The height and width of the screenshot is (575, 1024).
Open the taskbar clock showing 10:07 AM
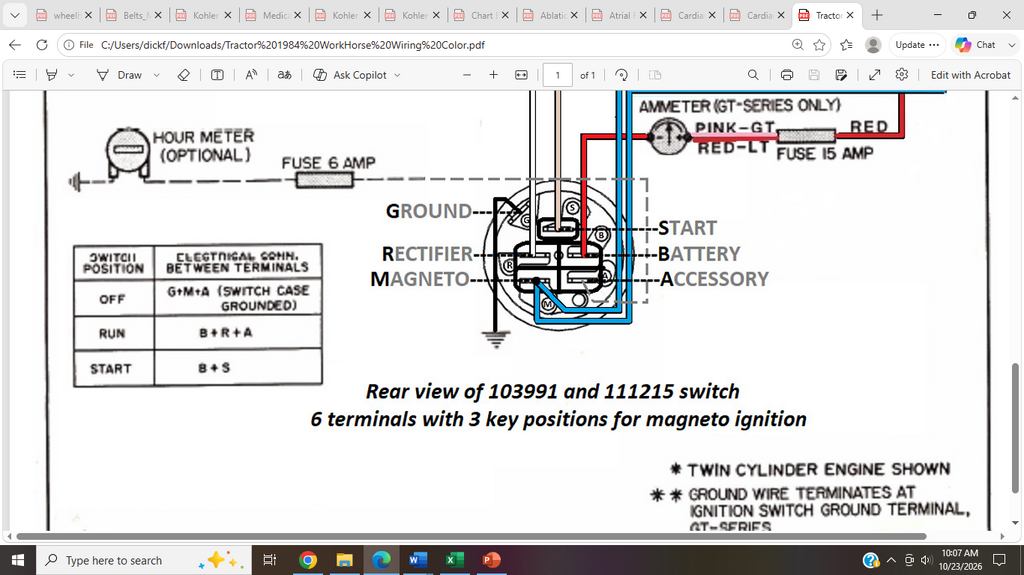click(960, 560)
